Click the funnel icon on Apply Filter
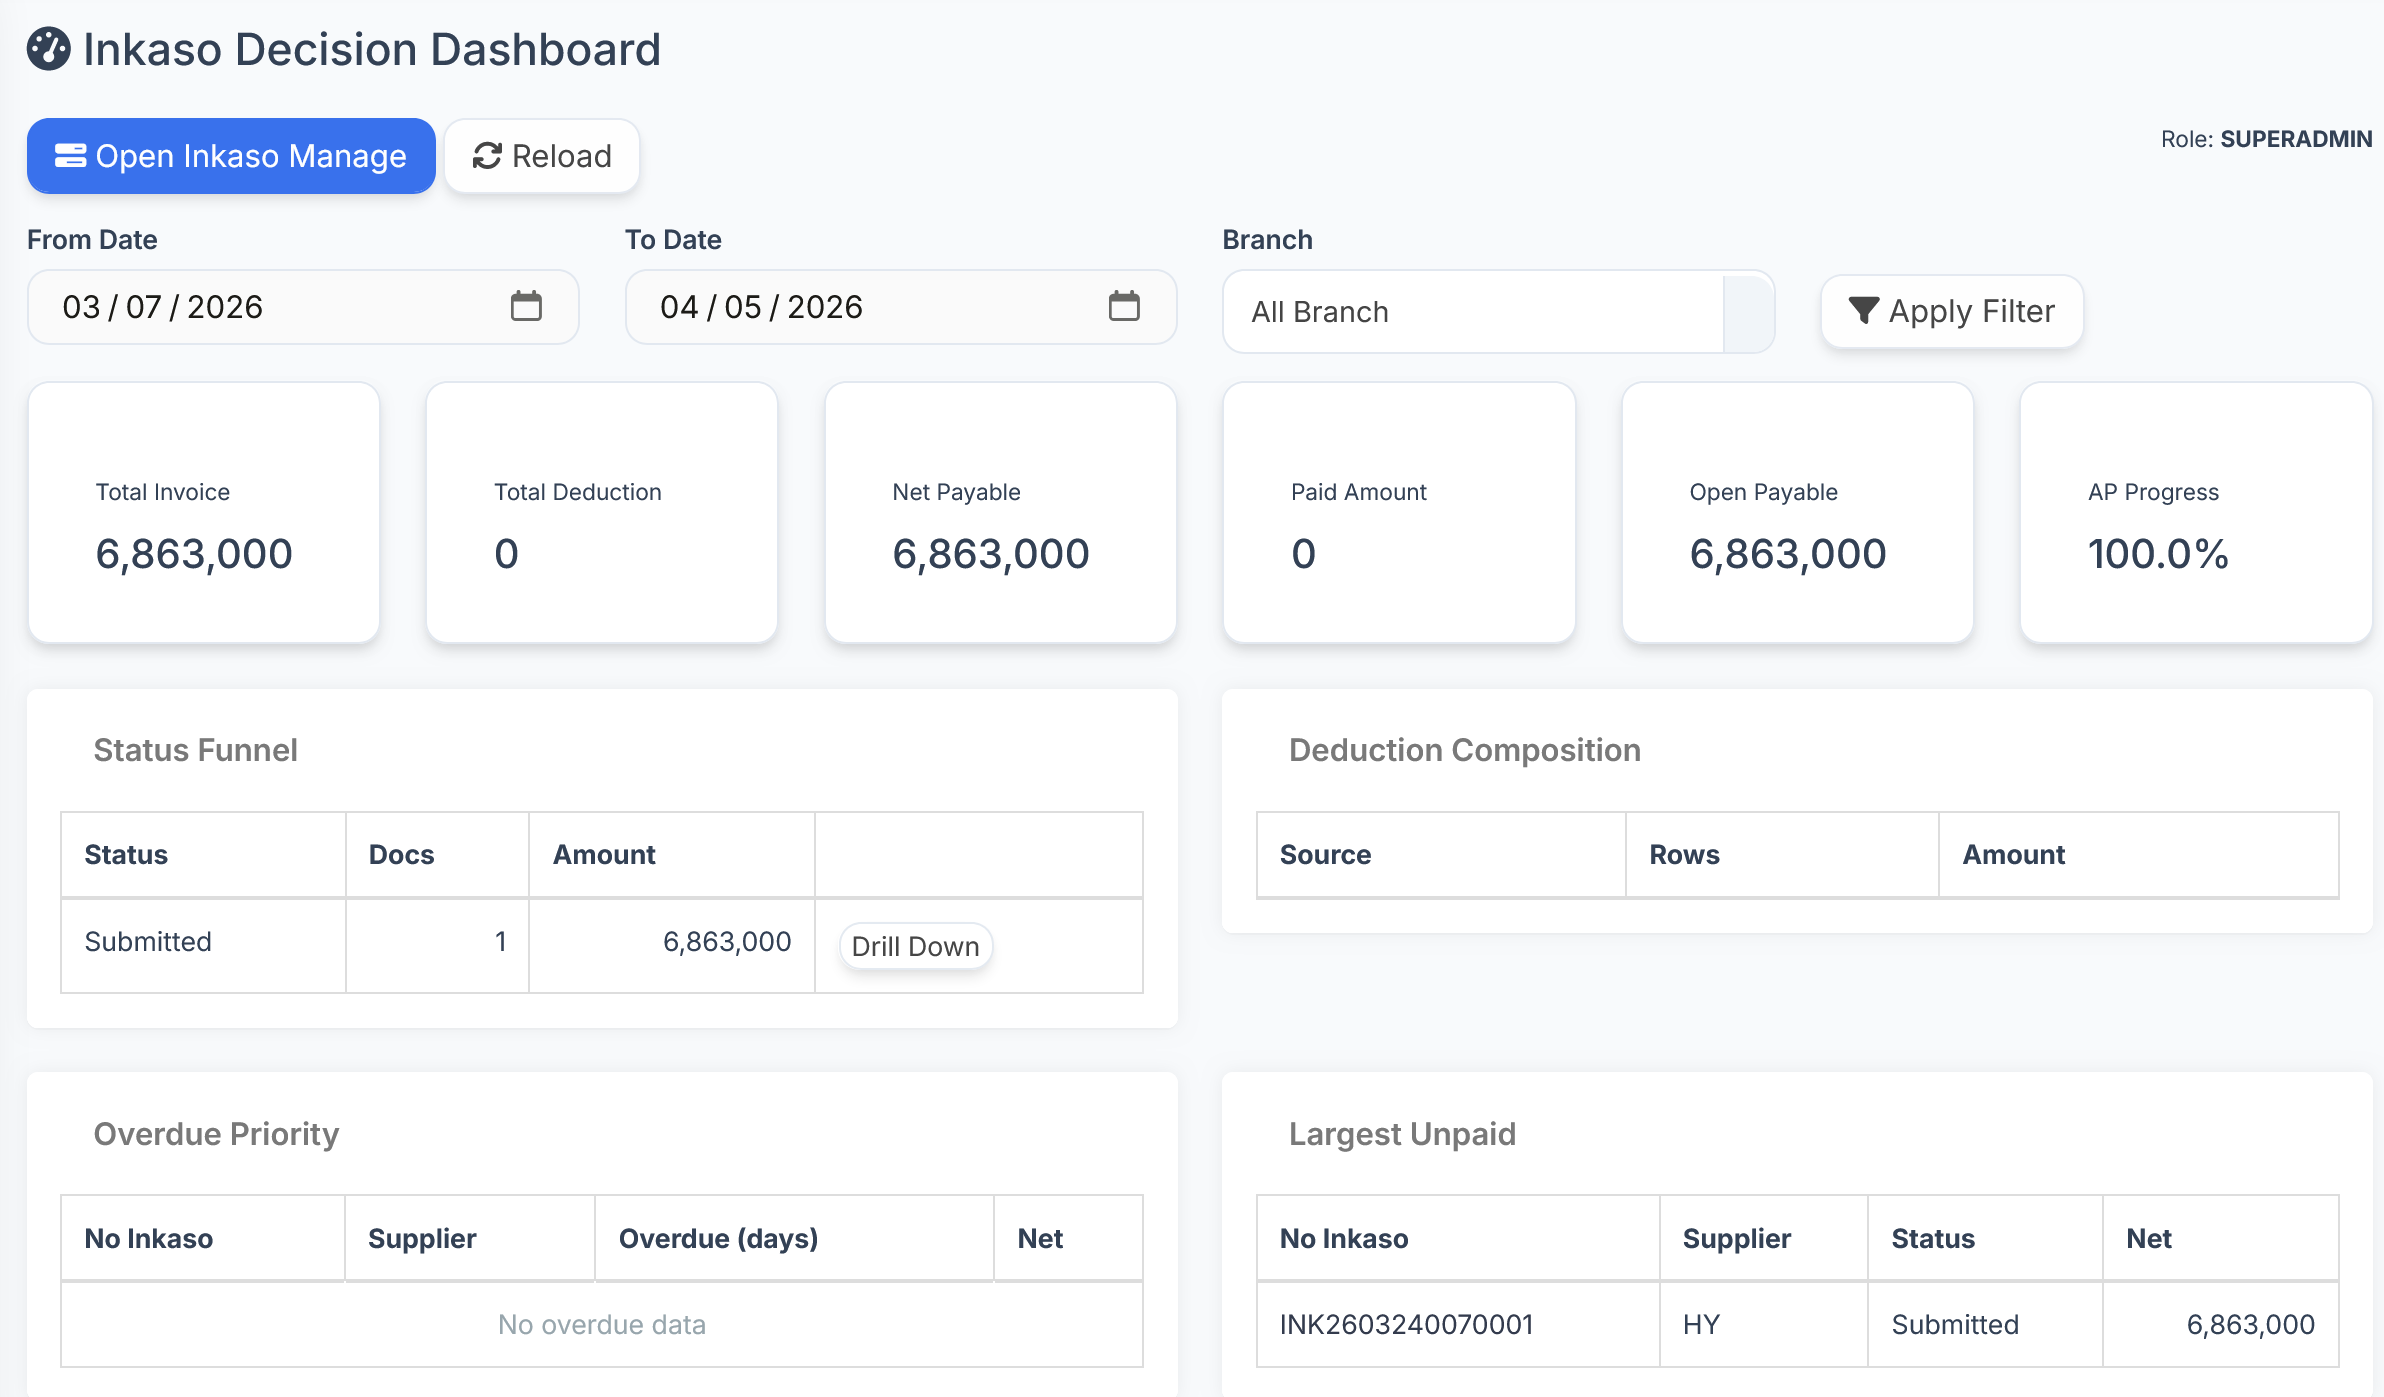Viewport: 2384px width, 1397px height. (1863, 311)
